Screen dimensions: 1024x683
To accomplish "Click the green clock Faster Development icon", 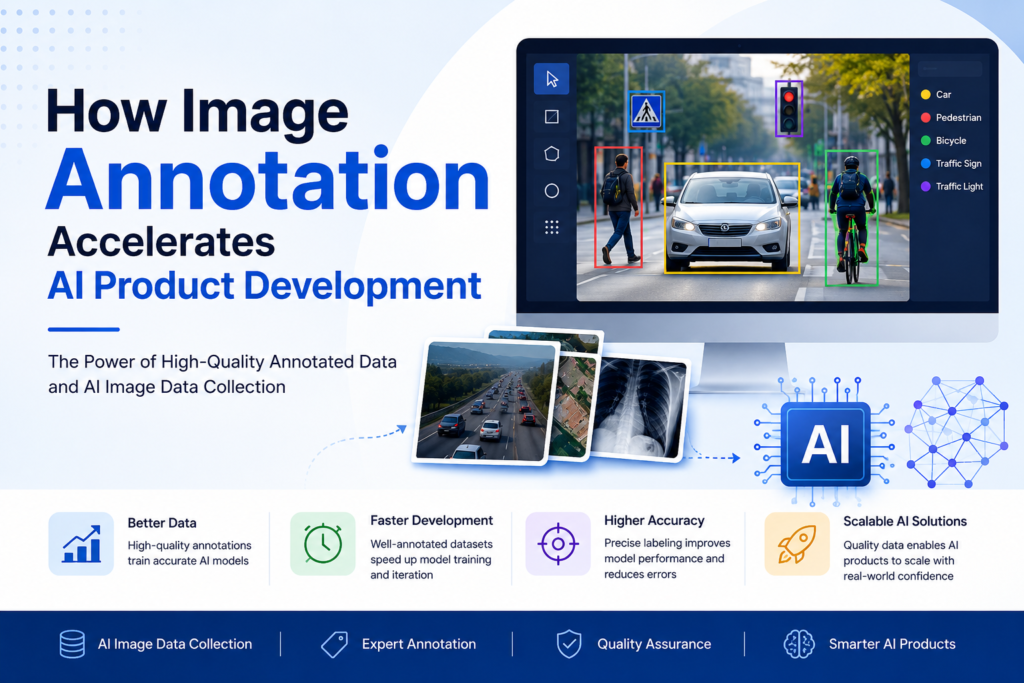I will (323, 543).
